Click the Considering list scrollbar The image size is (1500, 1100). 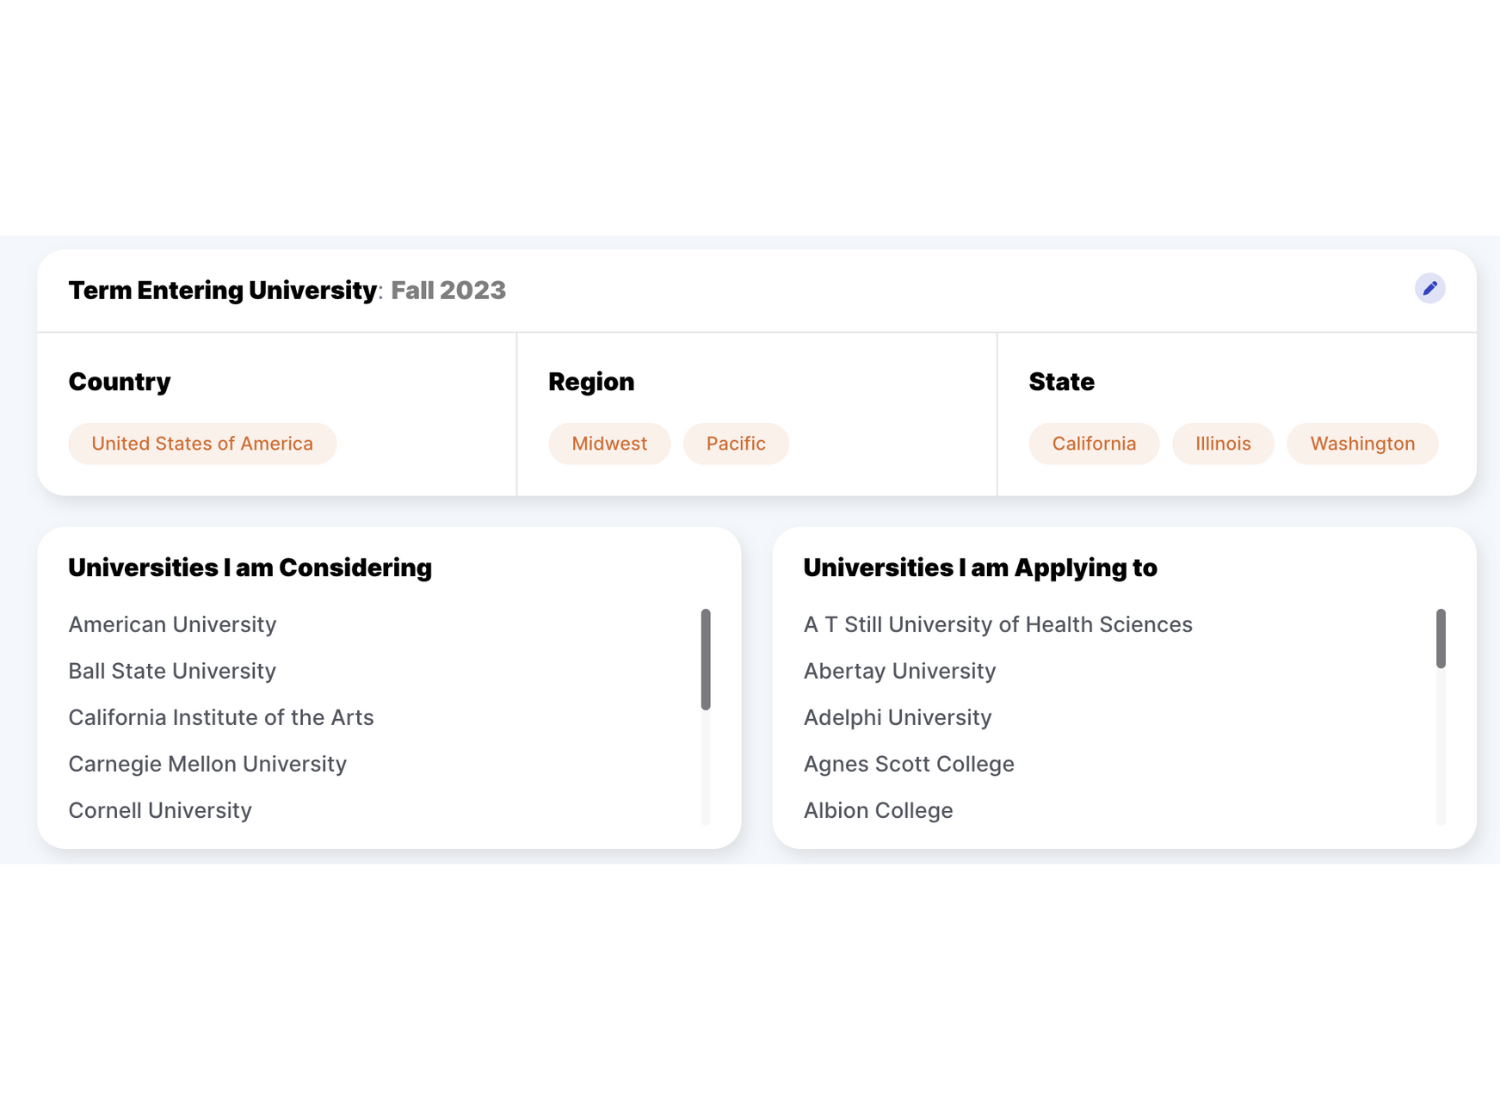(x=706, y=660)
